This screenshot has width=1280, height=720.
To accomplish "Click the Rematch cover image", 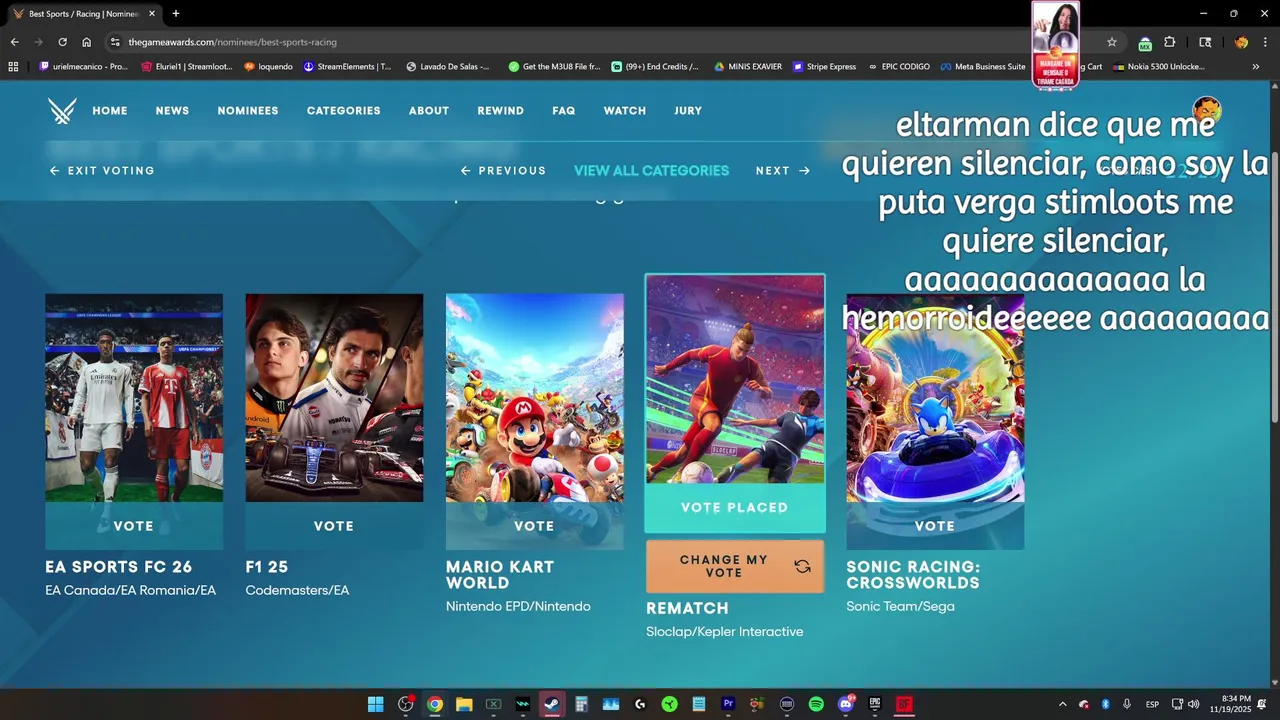I will (x=735, y=380).
